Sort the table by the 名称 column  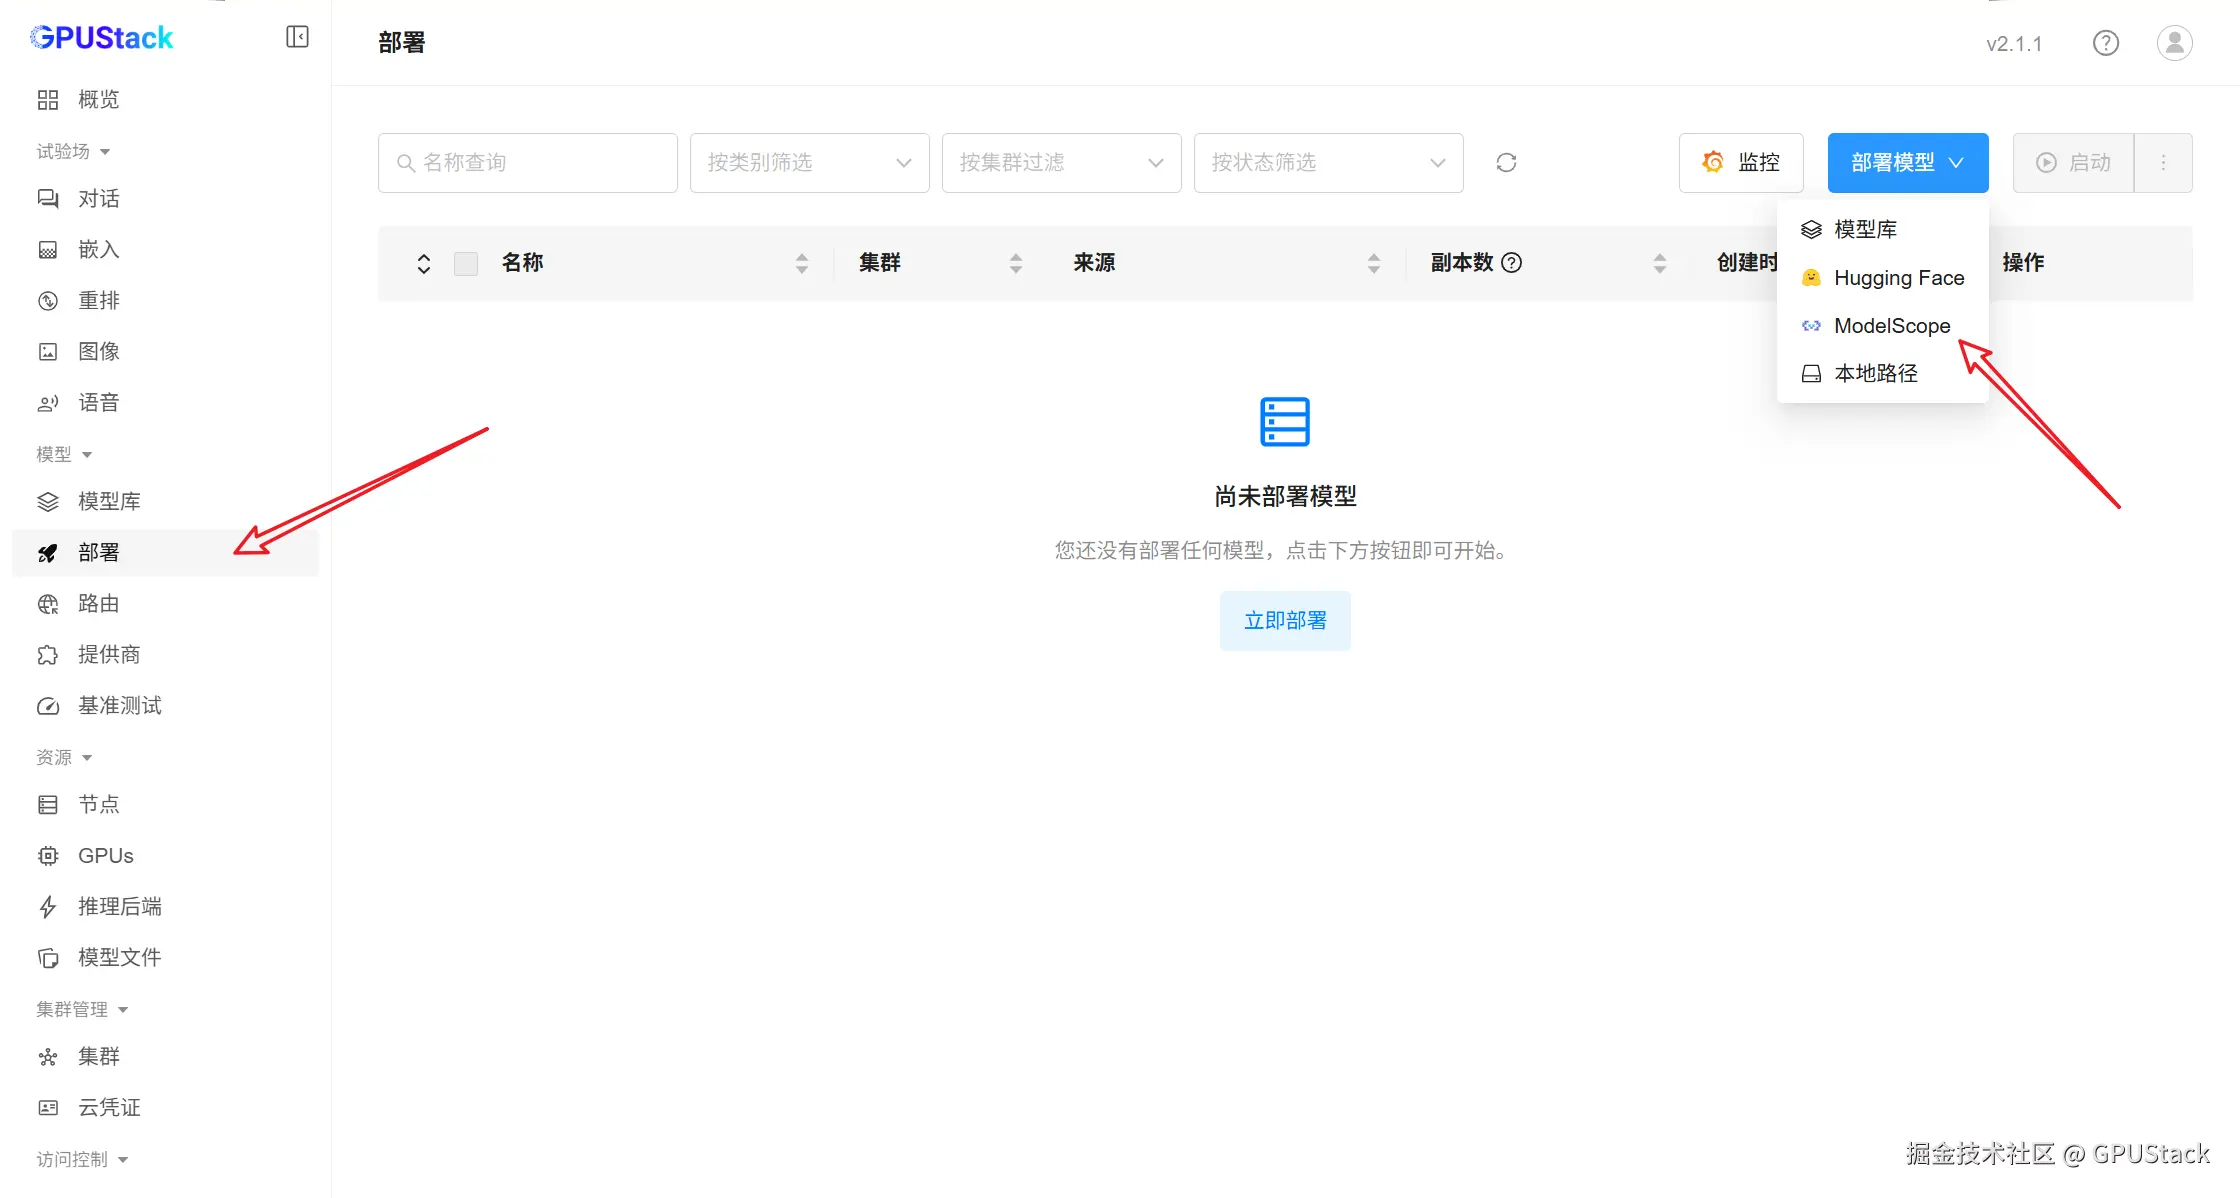(801, 263)
